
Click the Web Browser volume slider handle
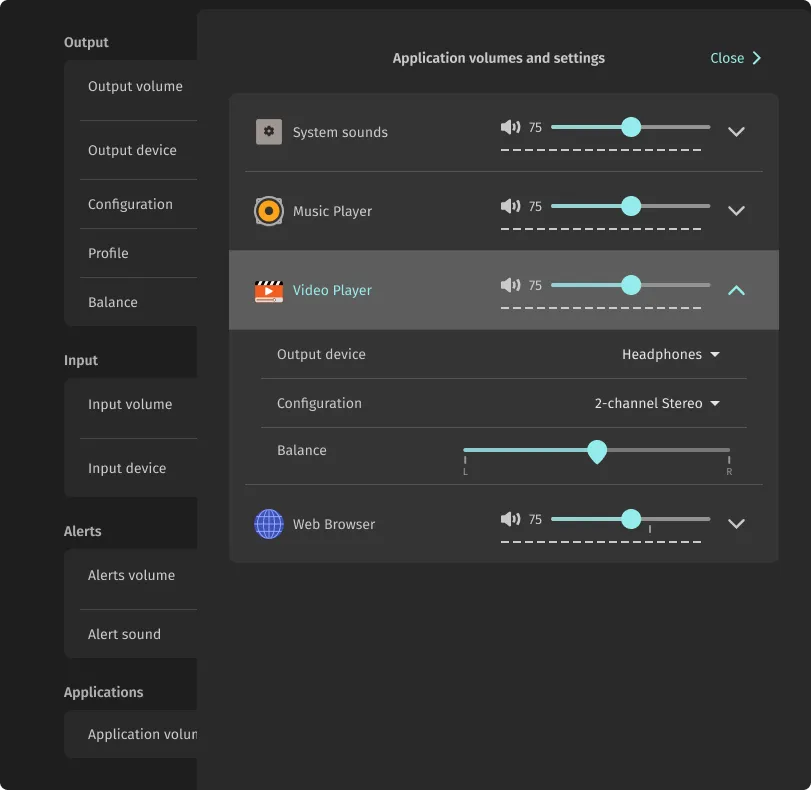click(630, 519)
